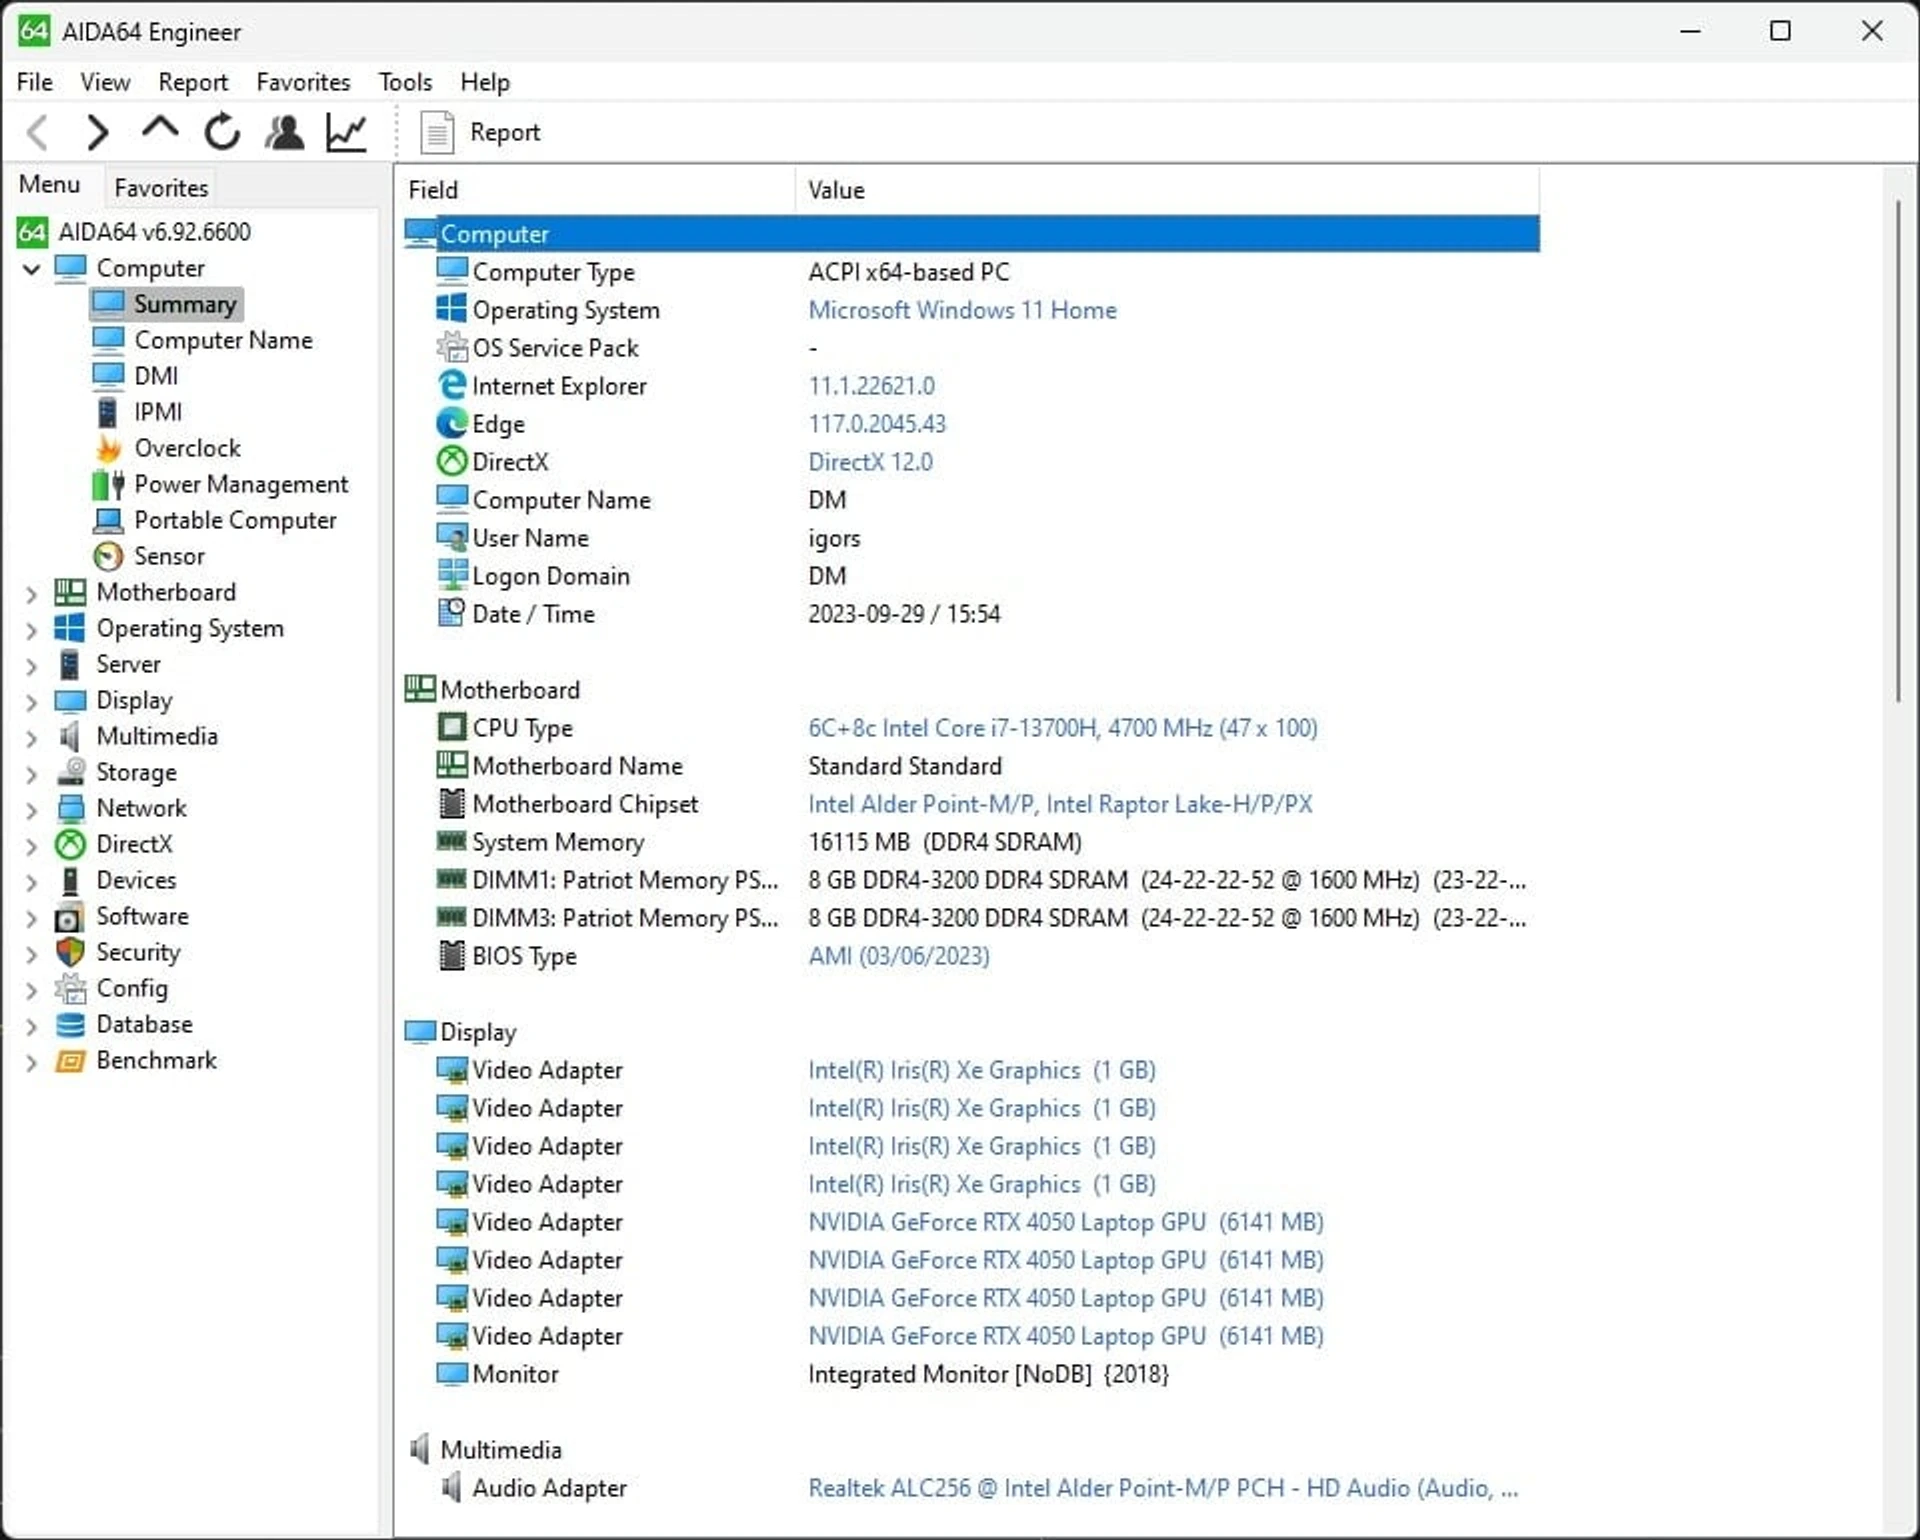Open the Intel Alder Point-M/P chipset link
The image size is (1920, 1540).
tap(1060, 804)
